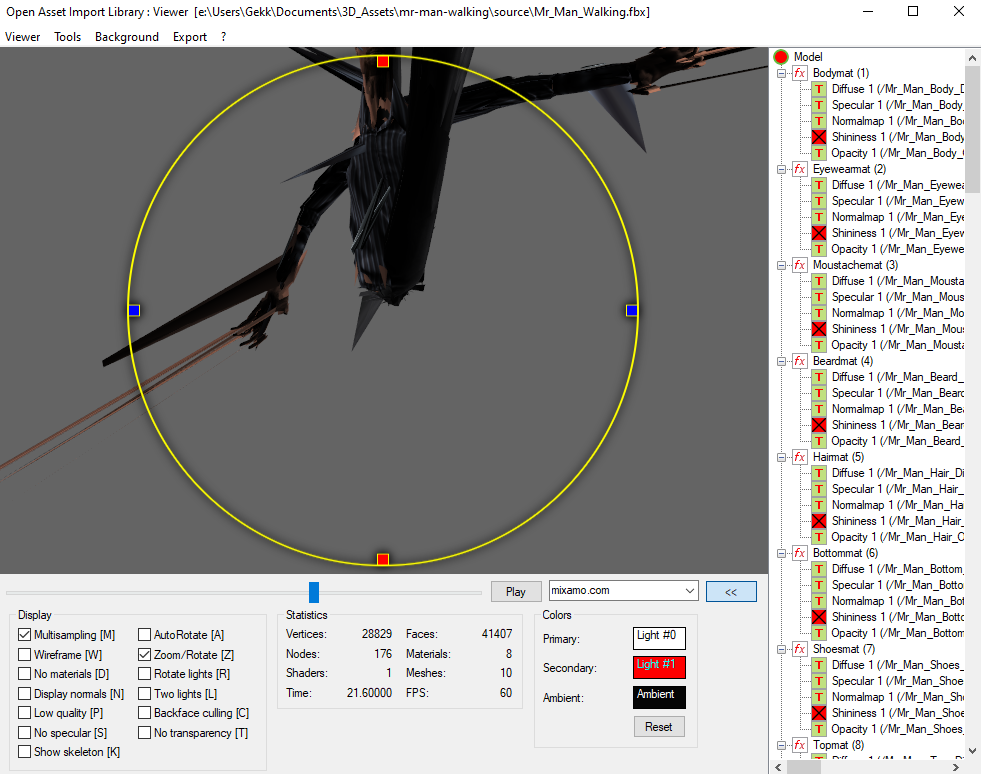Select the Beardmat (4) fx material icon
The image size is (981, 774).
click(x=800, y=361)
